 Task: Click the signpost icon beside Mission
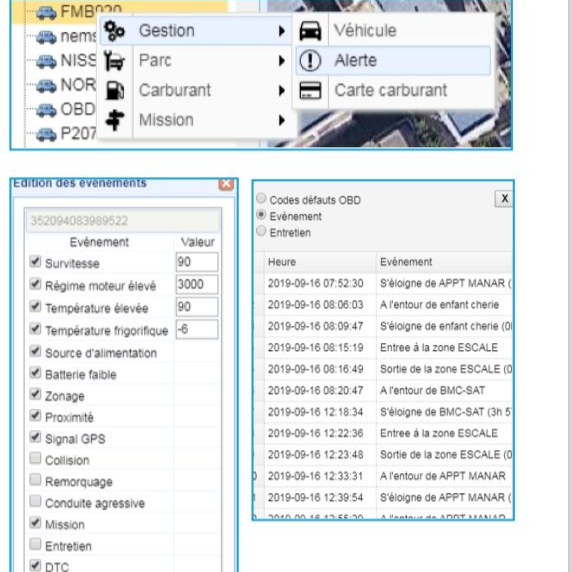tap(115, 120)
